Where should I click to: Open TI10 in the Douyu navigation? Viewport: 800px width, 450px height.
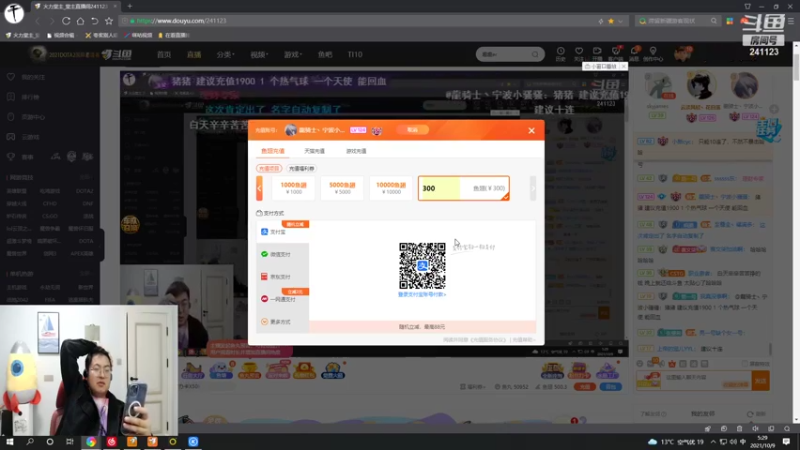[x=355, y=55]
